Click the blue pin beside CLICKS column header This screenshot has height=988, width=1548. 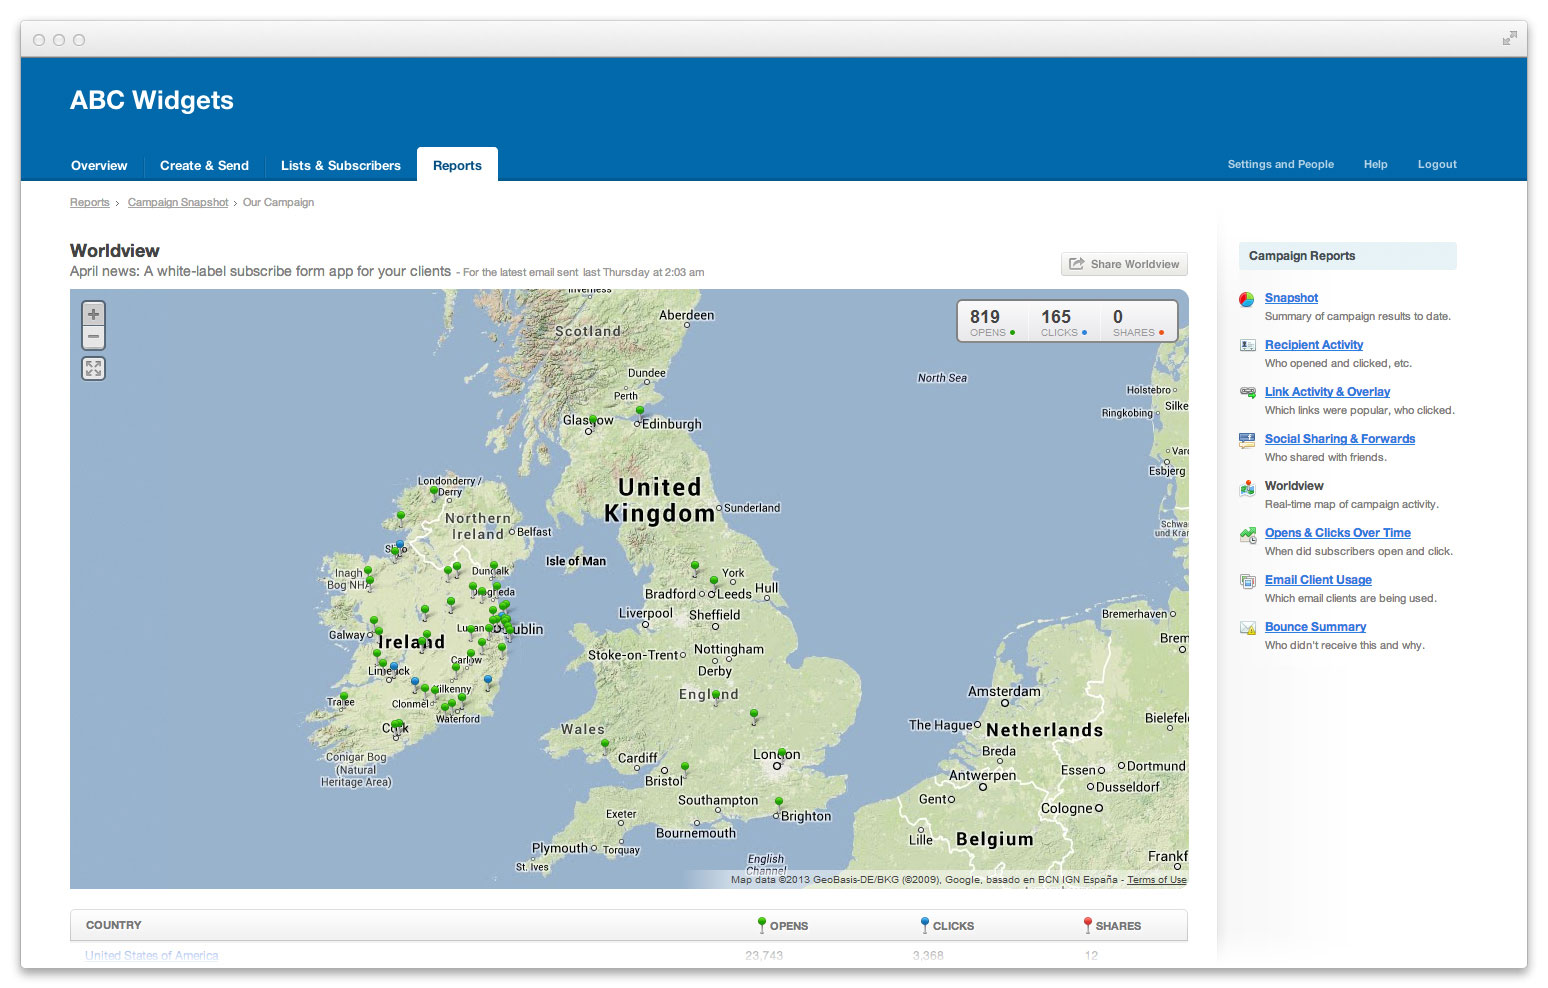(x=925, y=925)
